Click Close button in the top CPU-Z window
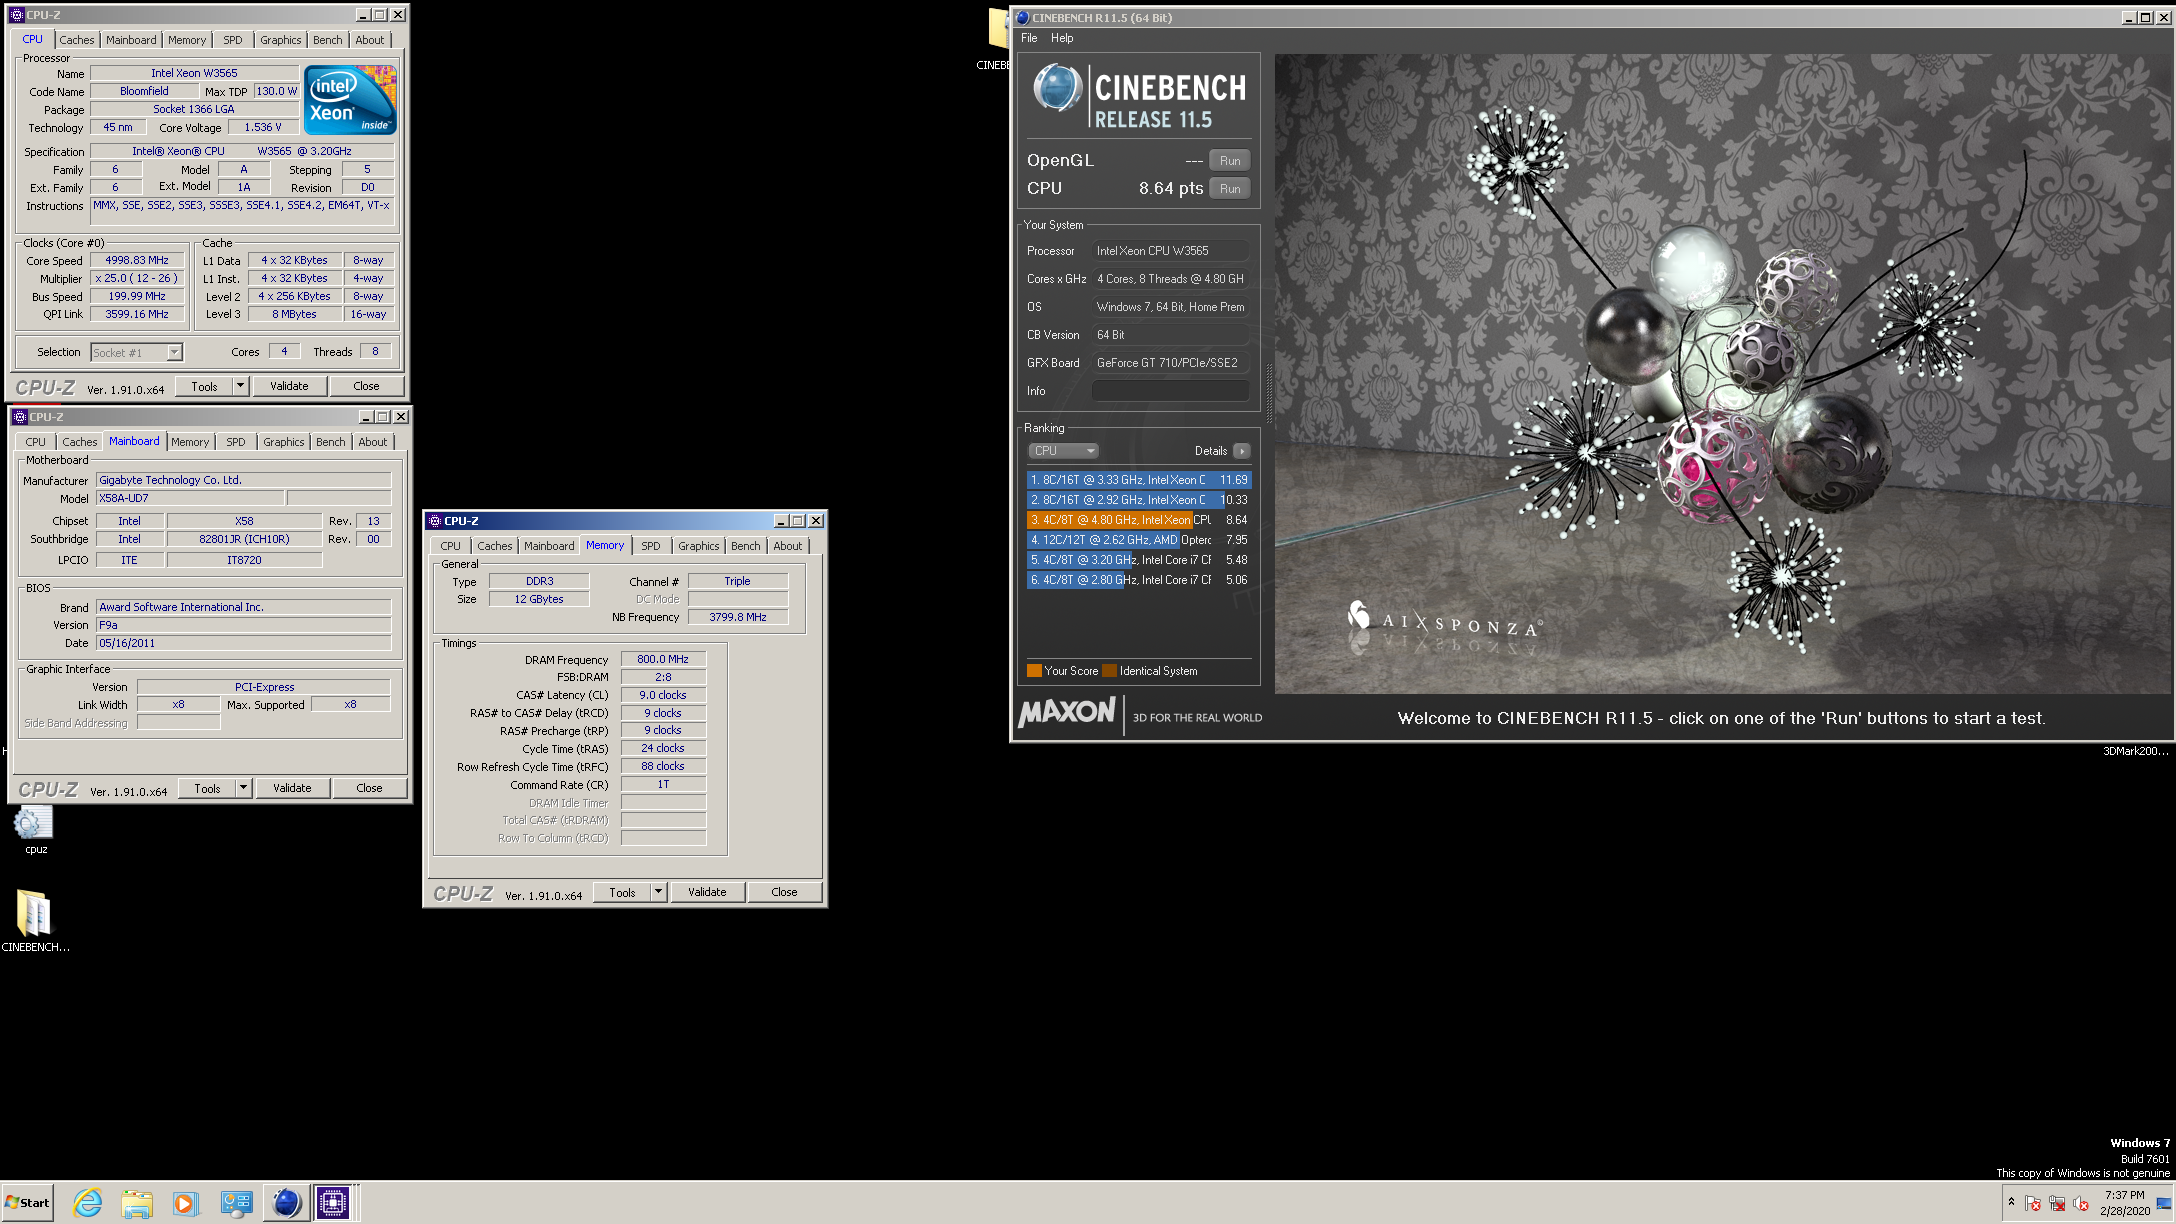Viewport: 2176px width, 1224px height. [x=366, y=386]
